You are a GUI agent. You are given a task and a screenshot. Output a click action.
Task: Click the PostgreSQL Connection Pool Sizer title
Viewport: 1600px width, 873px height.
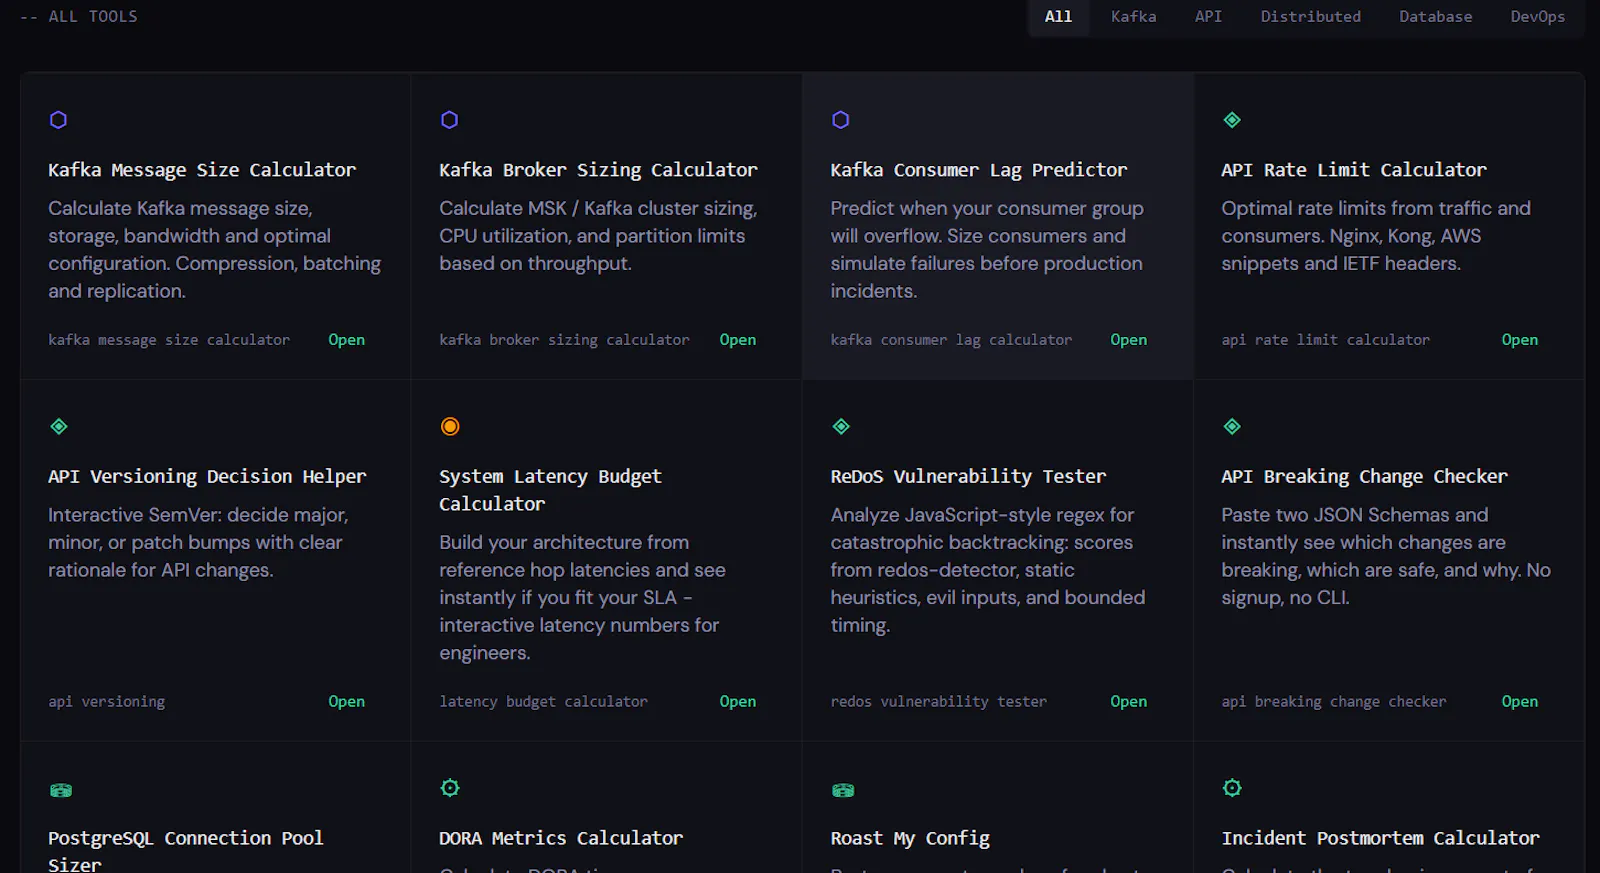pyautogui.click(x=186, y=850)
